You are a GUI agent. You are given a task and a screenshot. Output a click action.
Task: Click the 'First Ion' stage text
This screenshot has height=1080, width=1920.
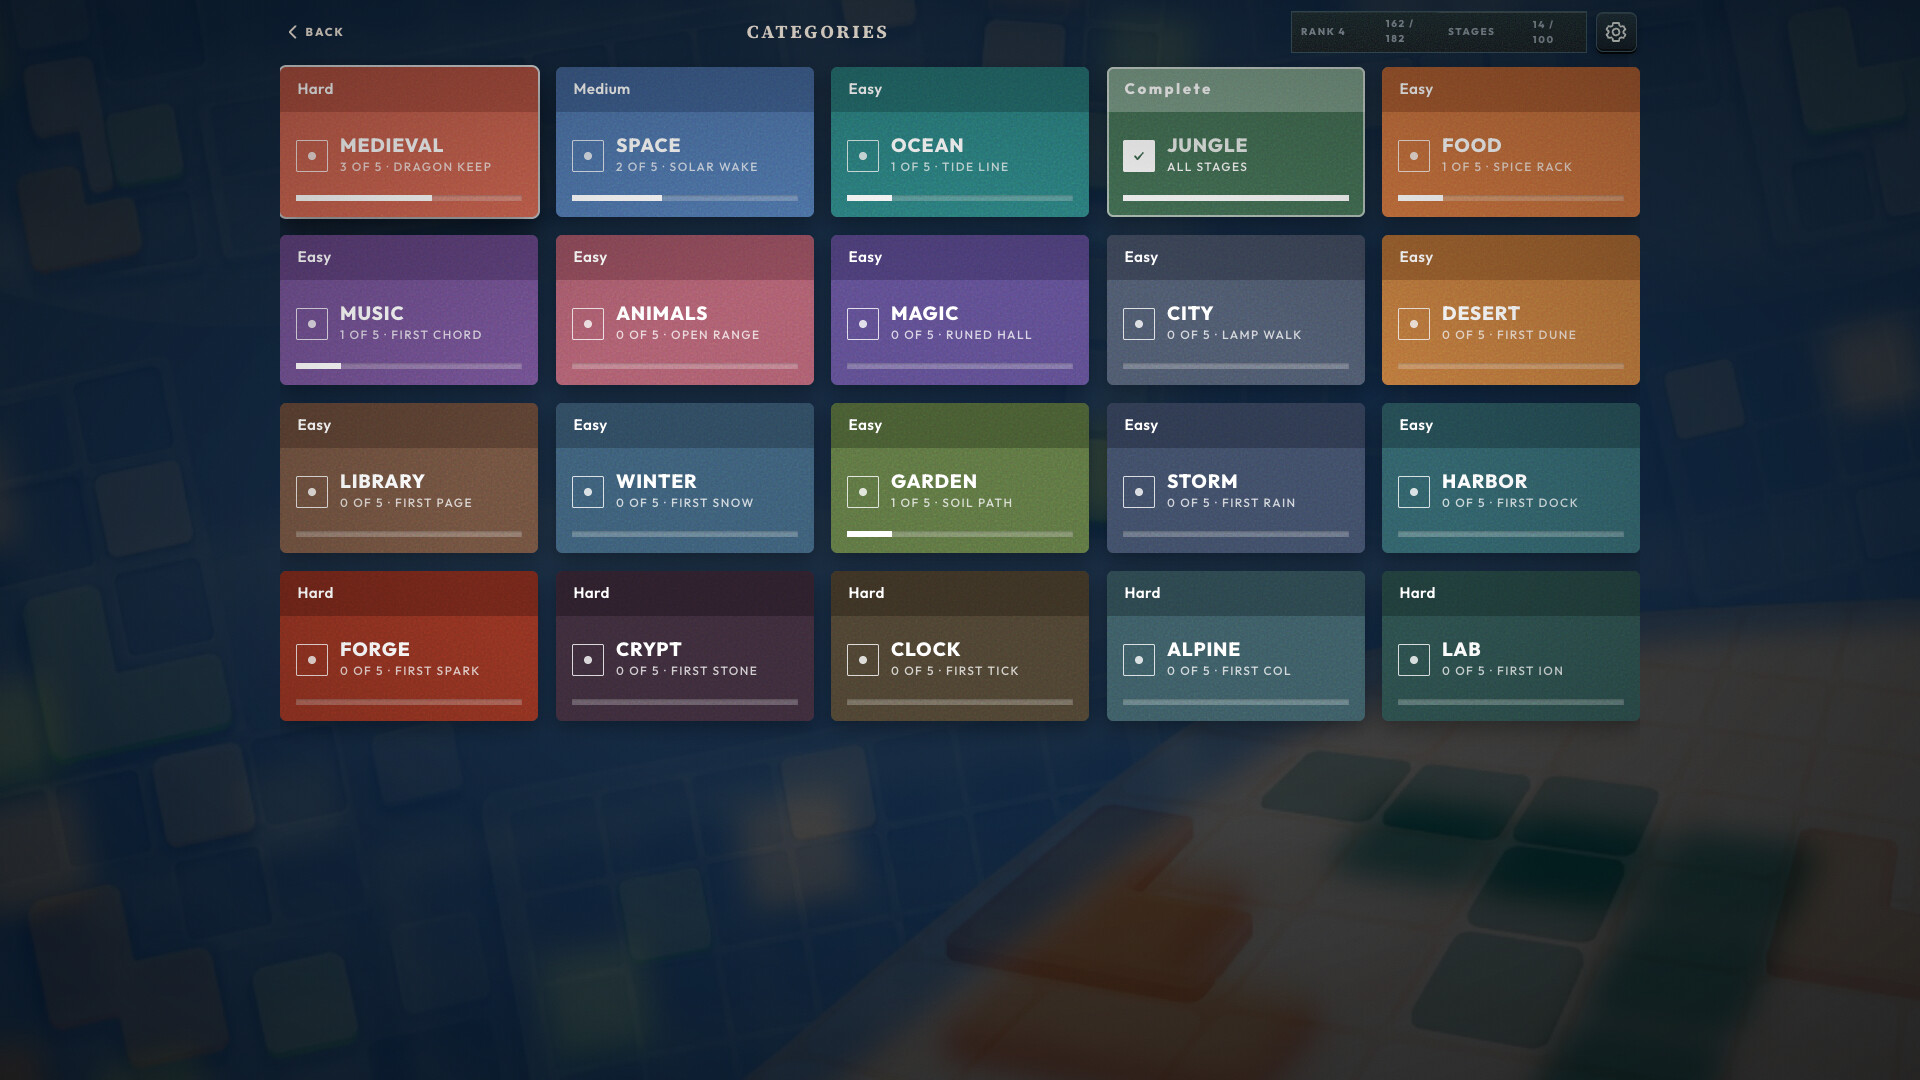click(1529, 671)
